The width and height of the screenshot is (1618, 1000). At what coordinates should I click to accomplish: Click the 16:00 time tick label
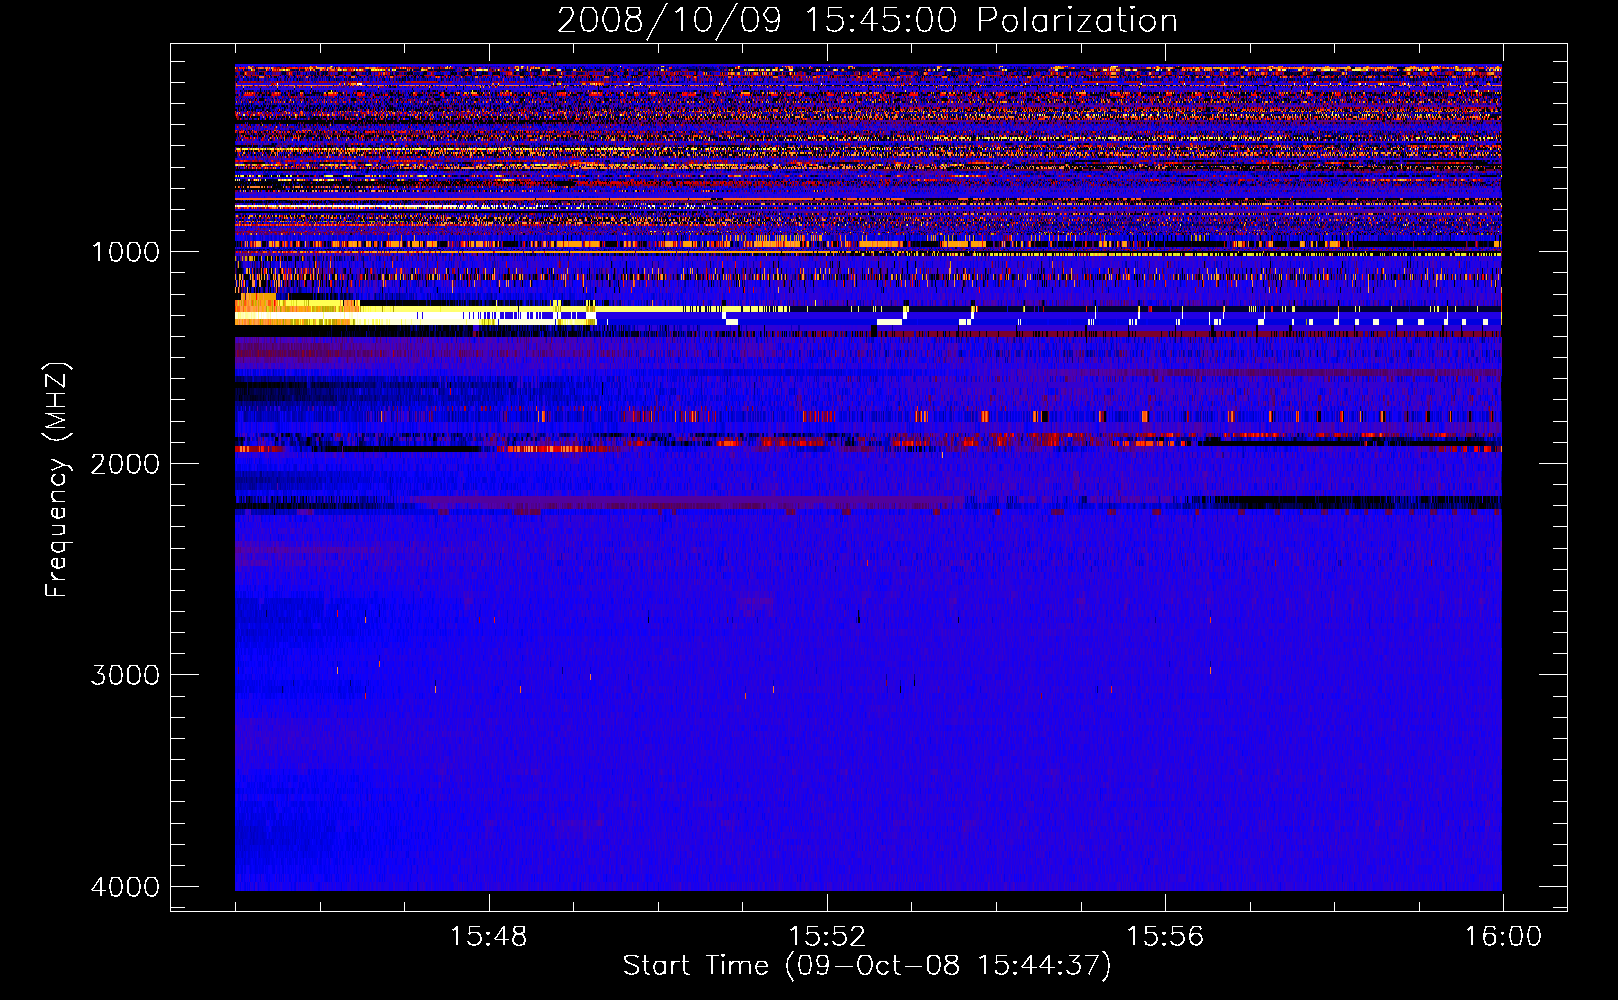tap(1503, 937)
